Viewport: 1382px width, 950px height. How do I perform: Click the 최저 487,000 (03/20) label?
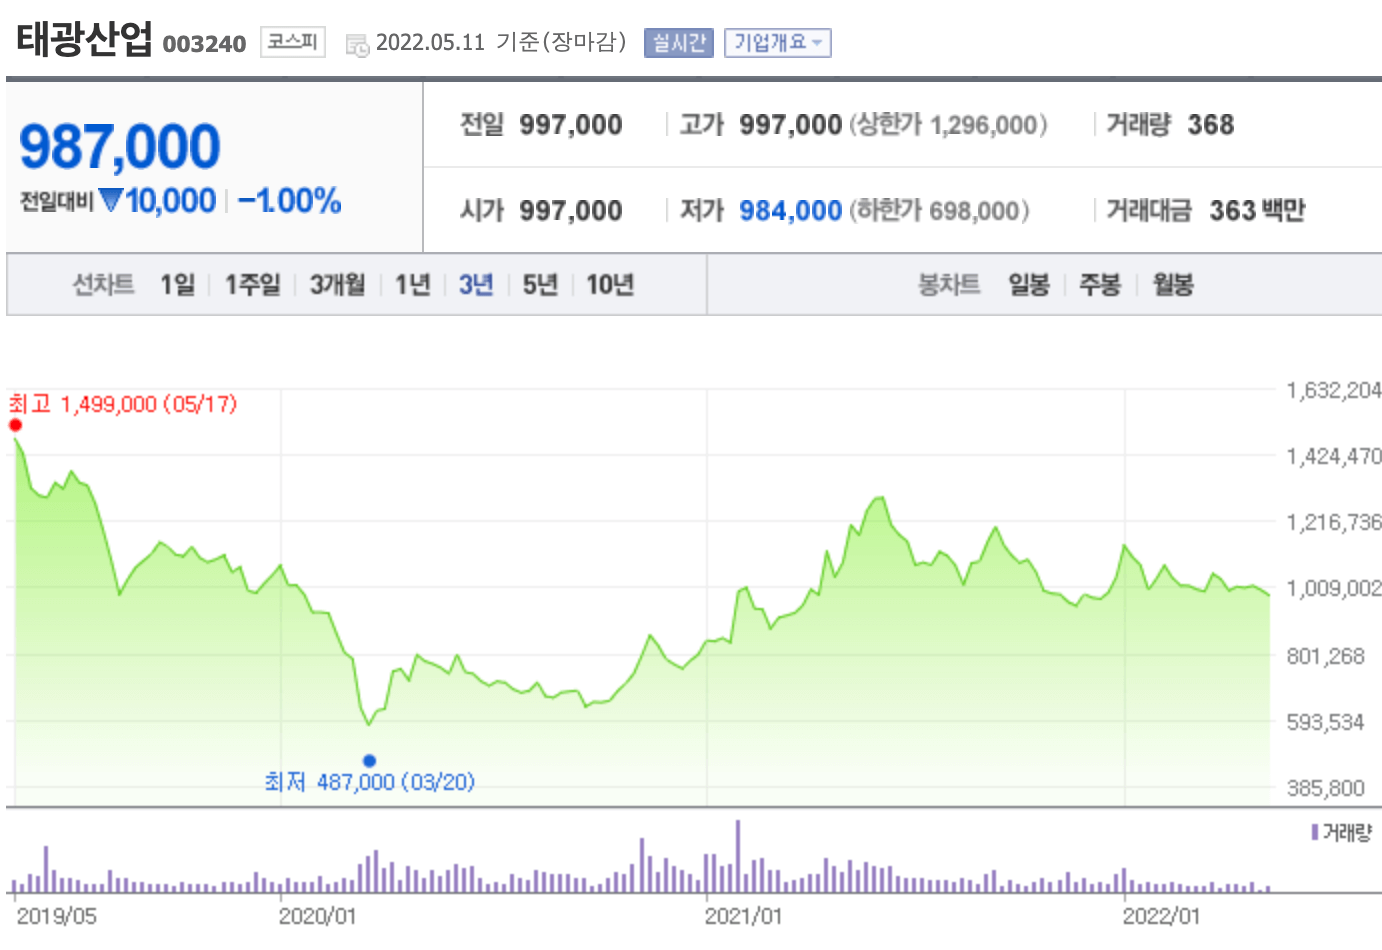(x=370, y=782)
